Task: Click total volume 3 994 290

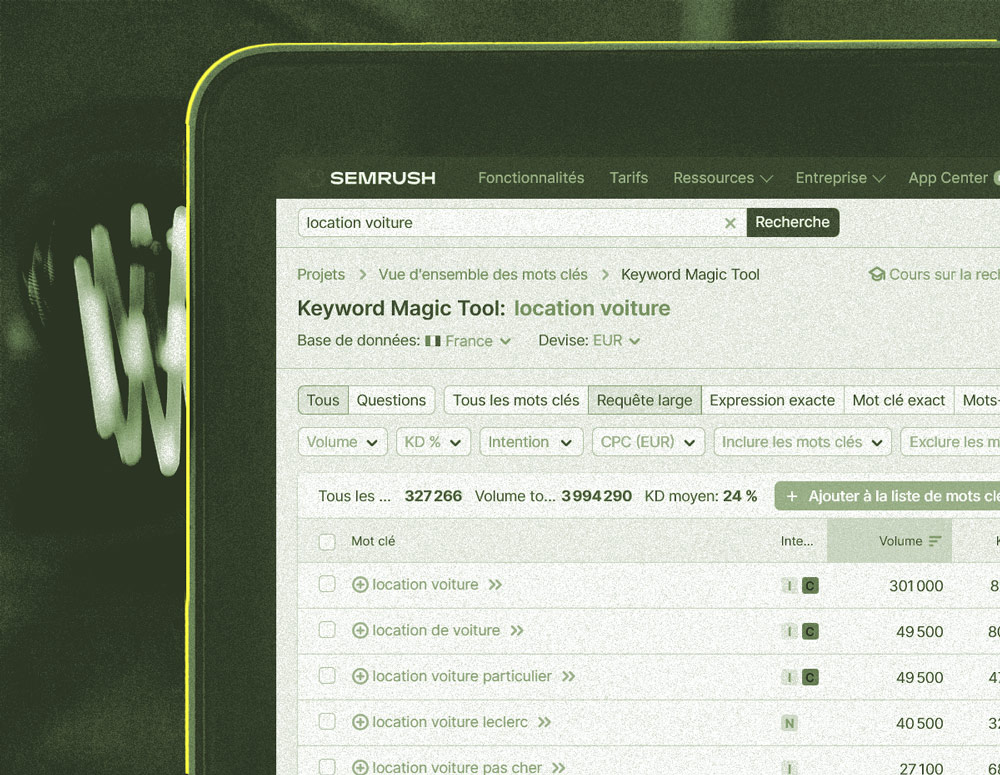Action: [x=596, y=496]
